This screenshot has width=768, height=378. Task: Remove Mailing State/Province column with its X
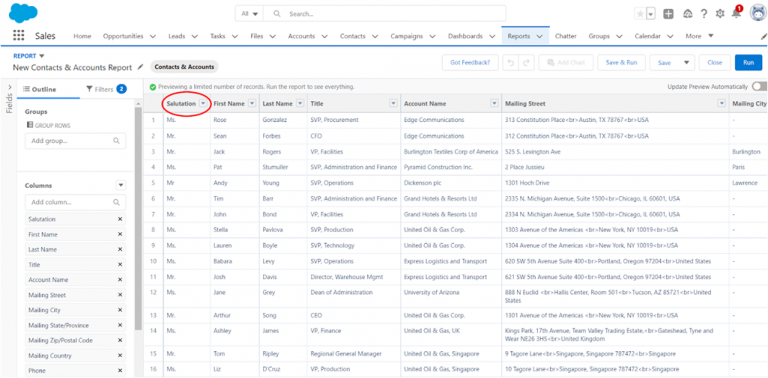point(120,325)
